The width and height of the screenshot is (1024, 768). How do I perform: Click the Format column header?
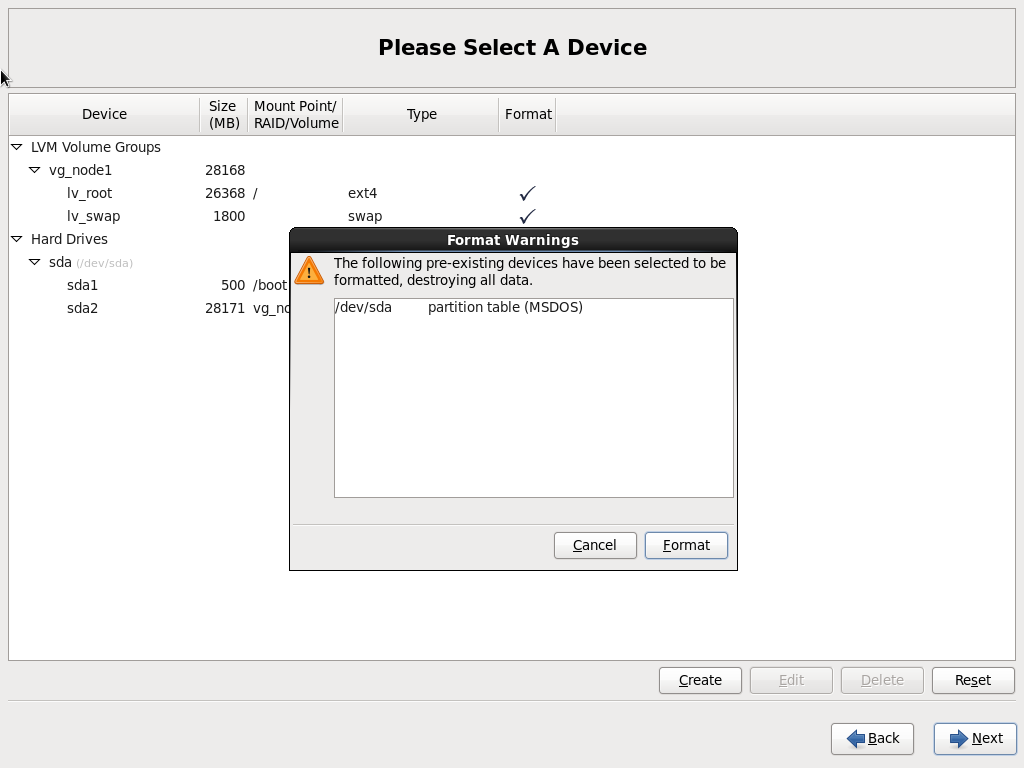point(528,114)
